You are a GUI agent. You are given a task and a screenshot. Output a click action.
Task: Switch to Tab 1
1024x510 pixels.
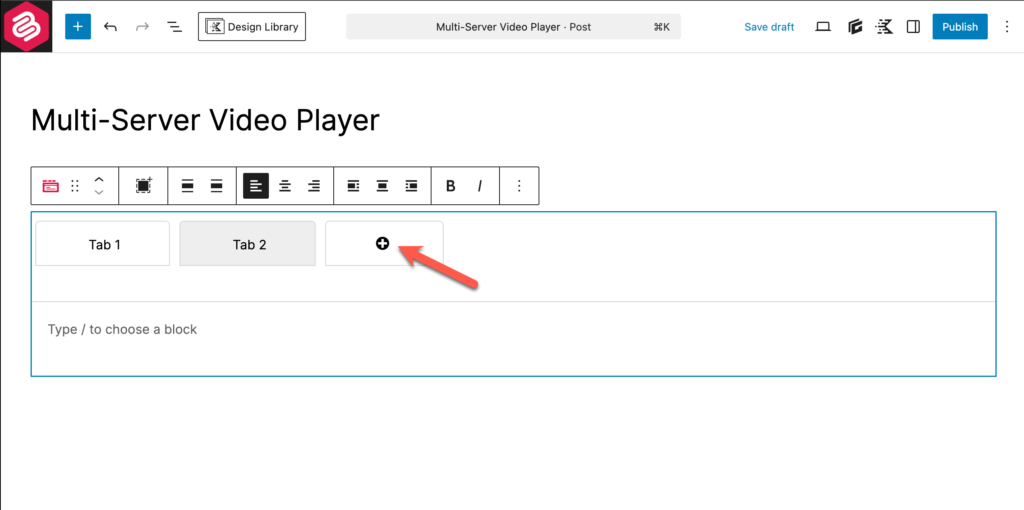tap(103, 244)
